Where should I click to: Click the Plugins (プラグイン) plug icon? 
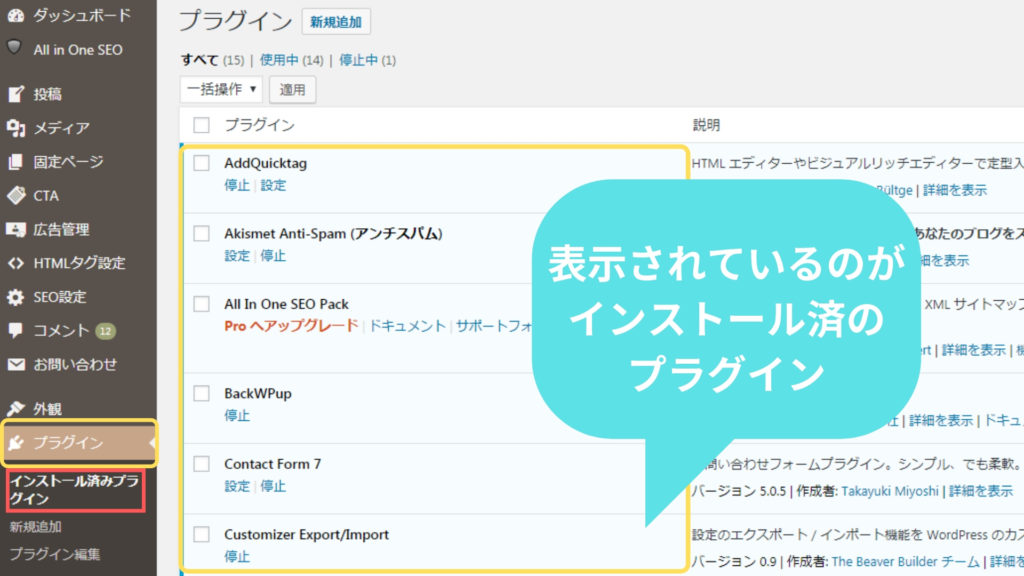click(16, 443)
